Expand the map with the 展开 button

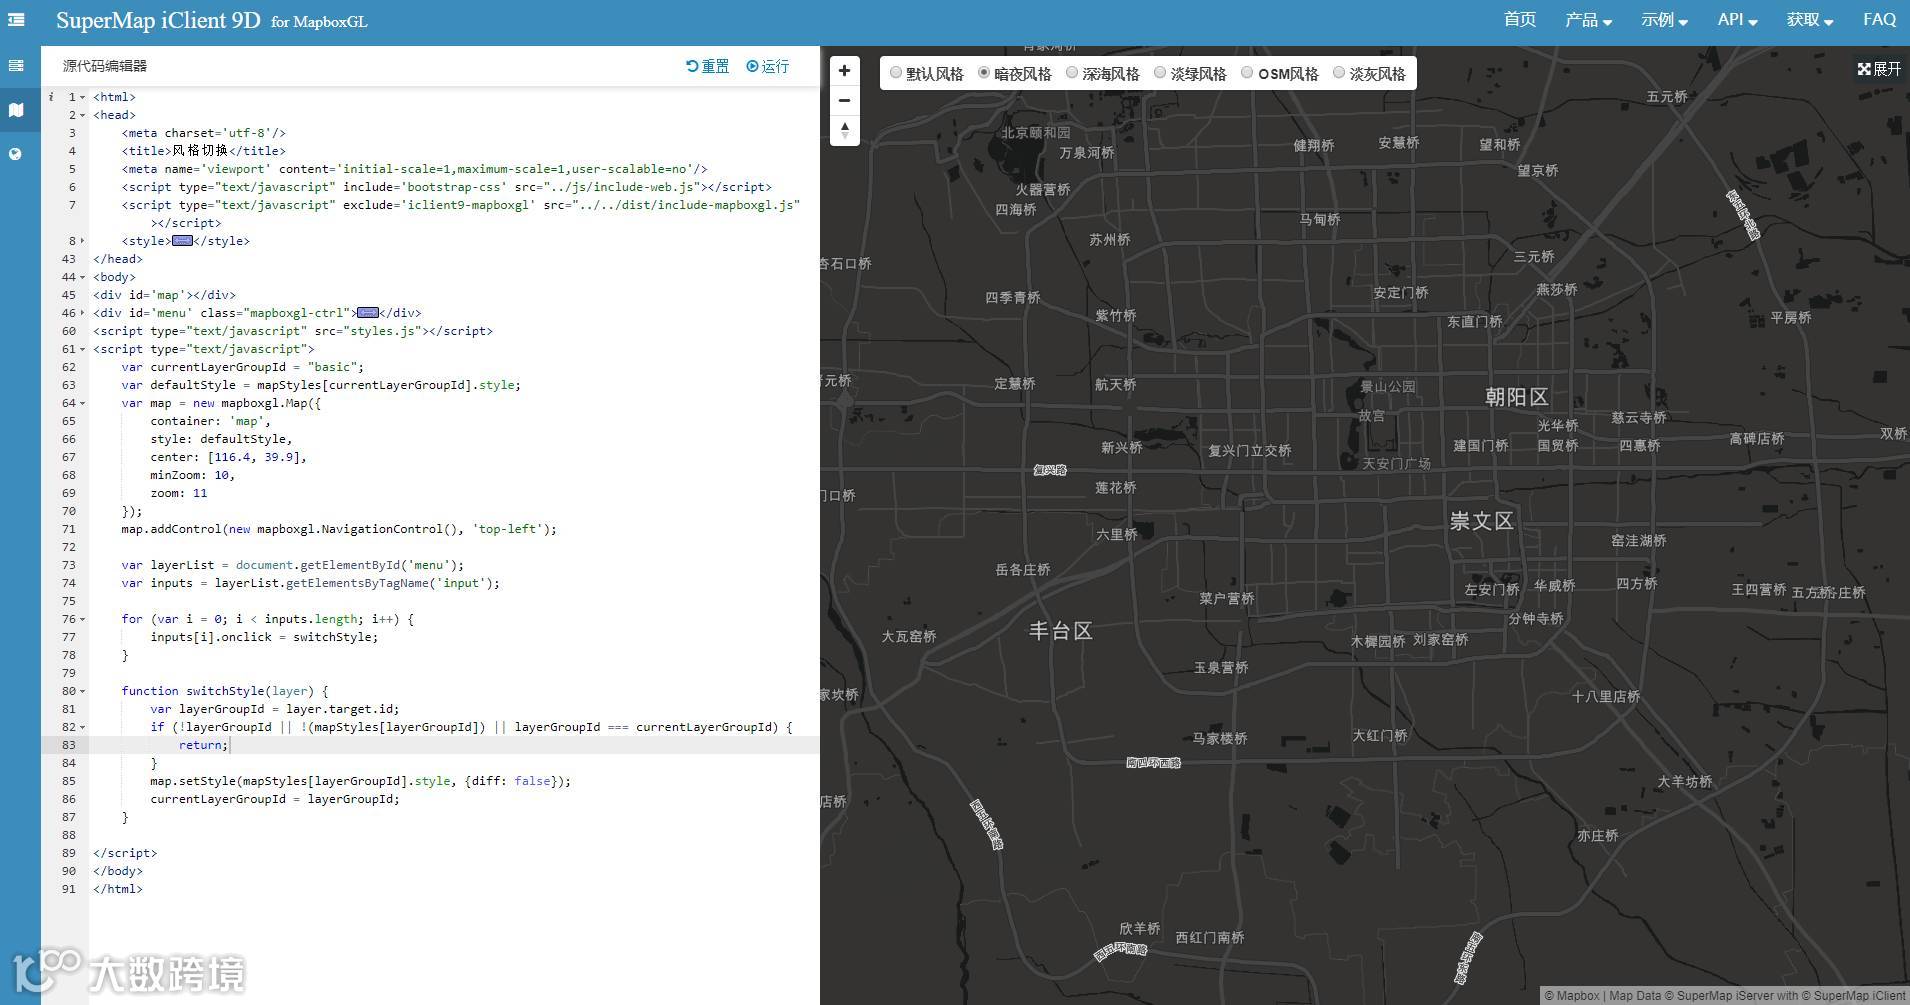(x=1879, y=69)
